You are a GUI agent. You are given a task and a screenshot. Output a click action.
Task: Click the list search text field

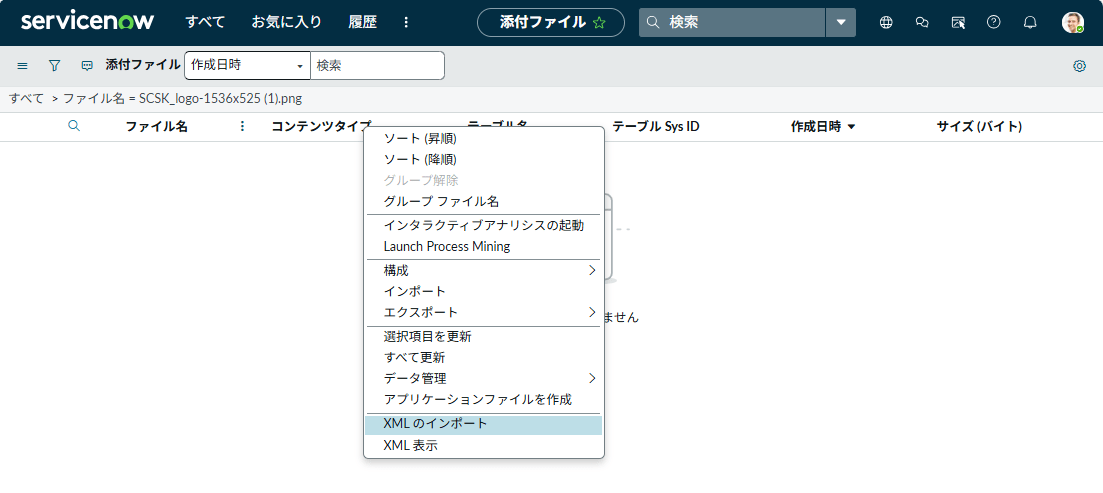point(377,65)
